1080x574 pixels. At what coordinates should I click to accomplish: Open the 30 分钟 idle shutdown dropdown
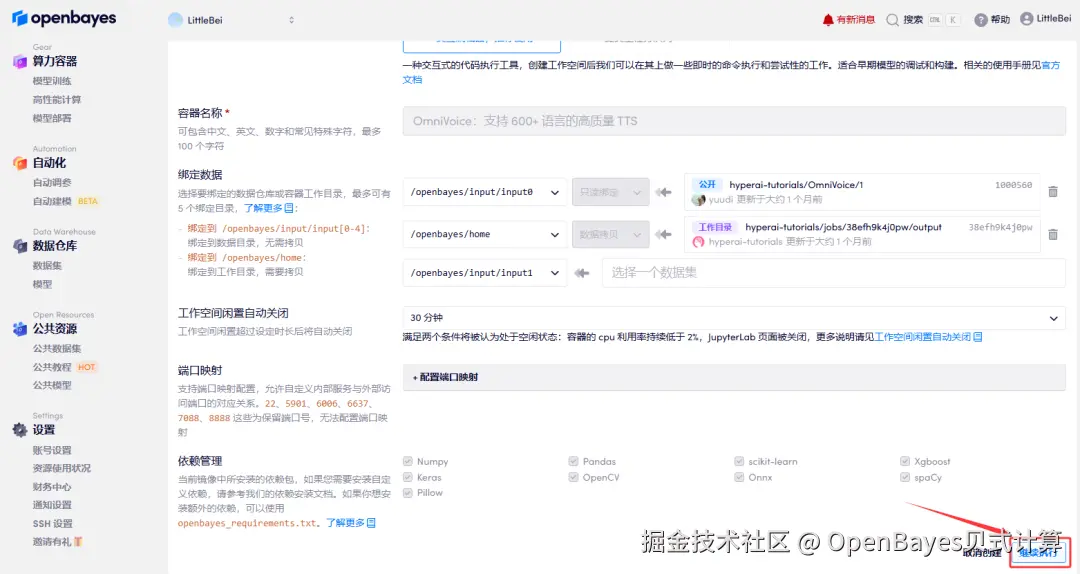734,318
